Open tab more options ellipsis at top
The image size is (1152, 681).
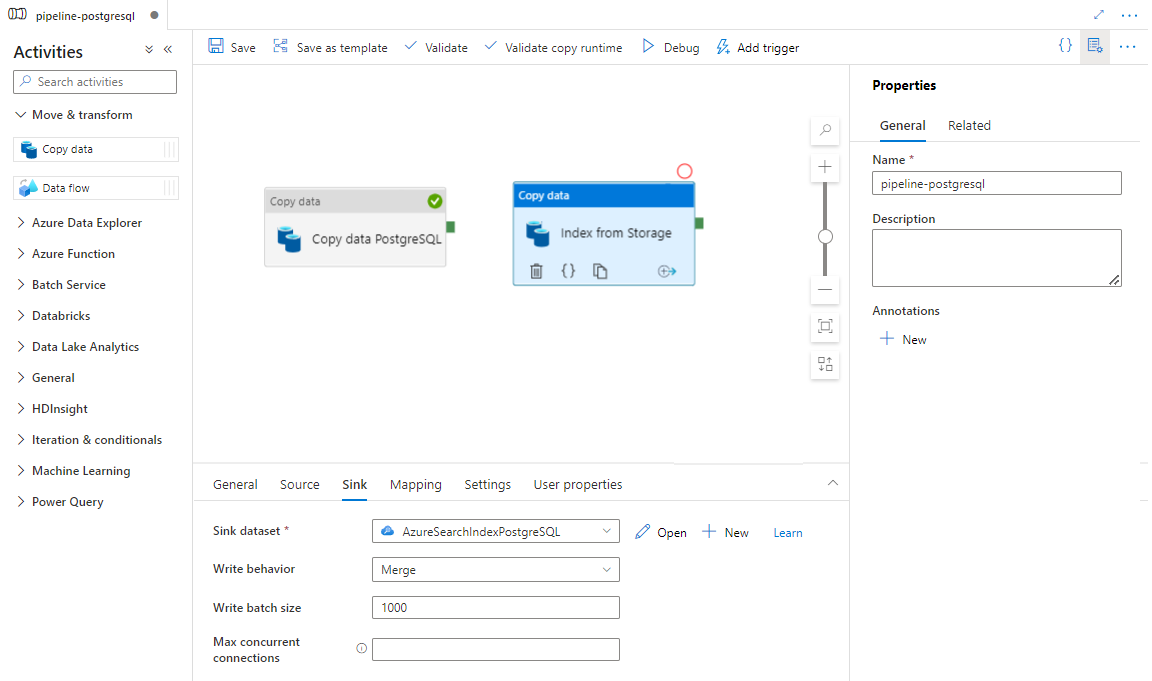(x=1129, y=15)
